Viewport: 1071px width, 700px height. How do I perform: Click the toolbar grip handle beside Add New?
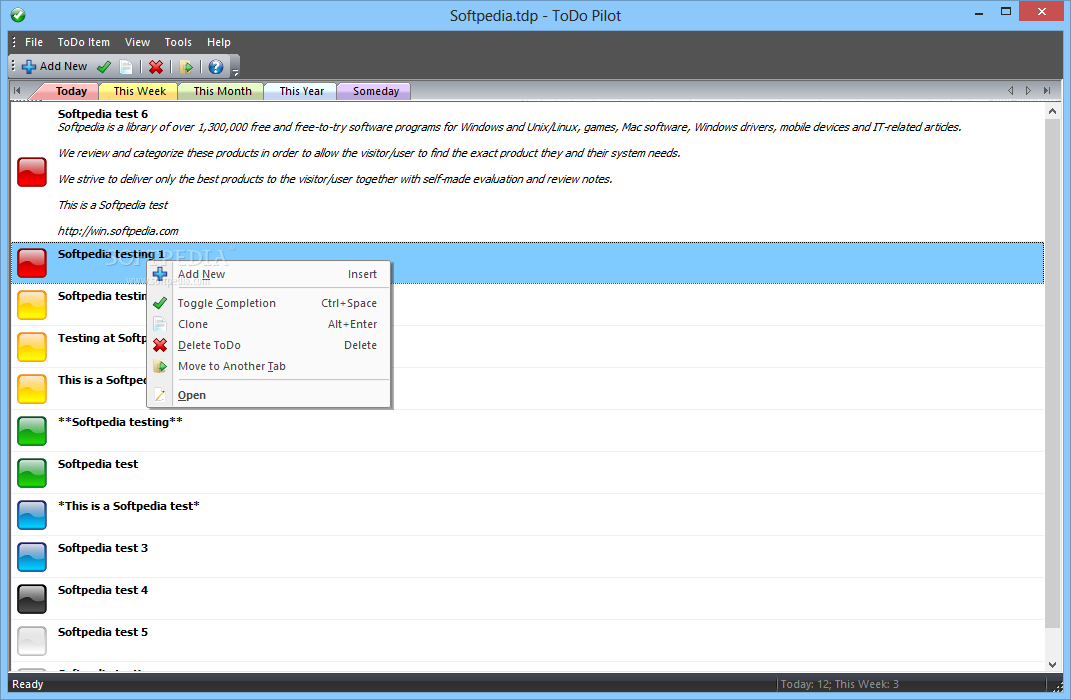click(x=13, y=66)
